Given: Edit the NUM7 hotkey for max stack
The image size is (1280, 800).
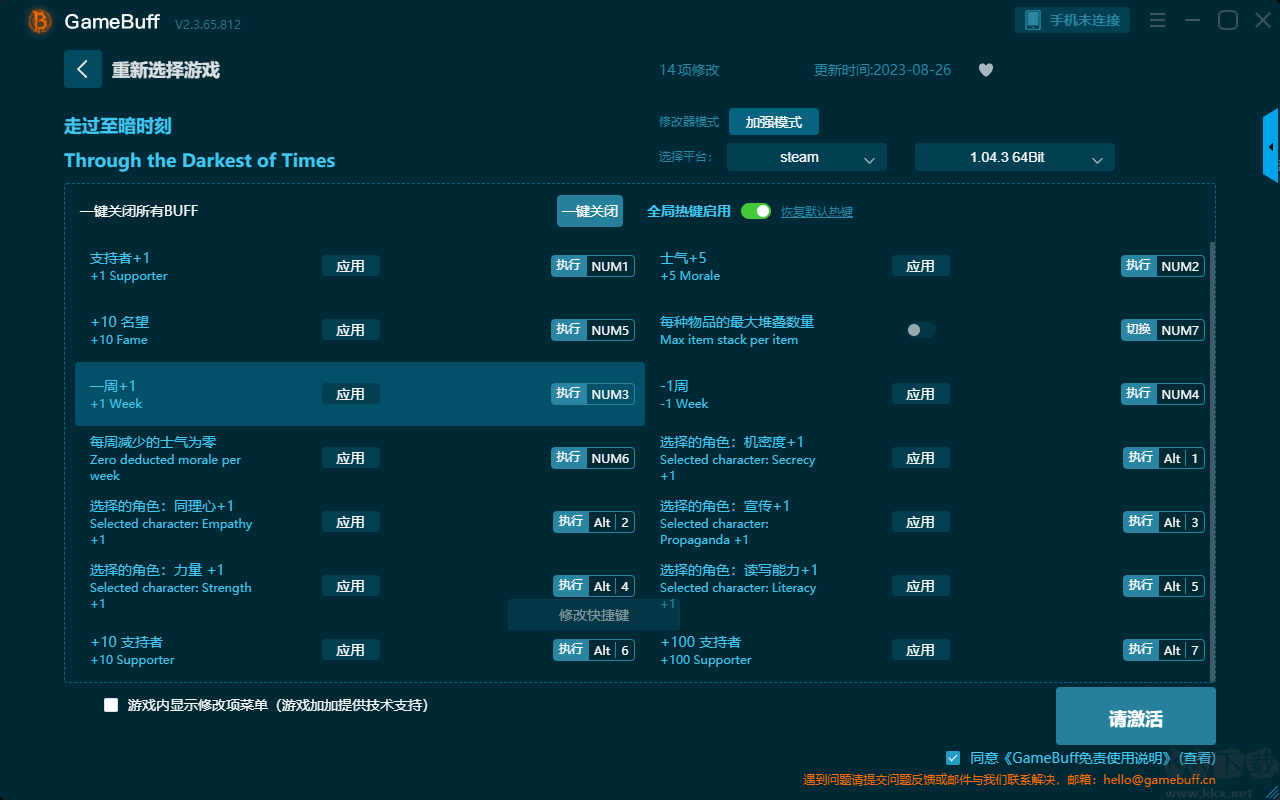Looking at the screenshot, I should point(1180,330).
